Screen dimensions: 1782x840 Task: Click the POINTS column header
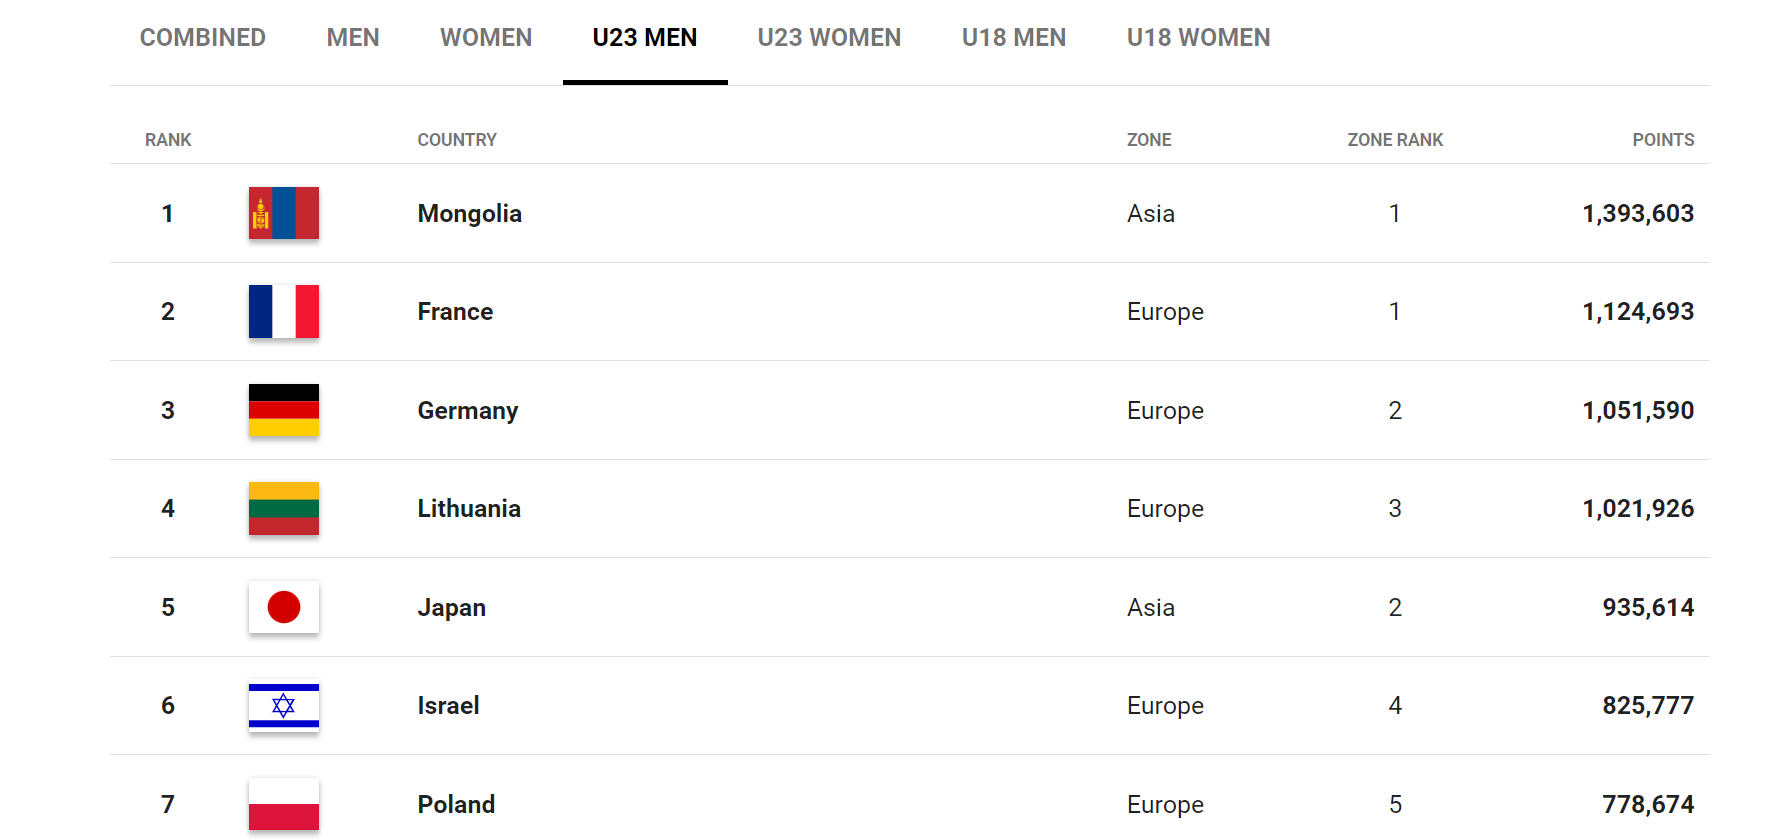click(1663, 140)
